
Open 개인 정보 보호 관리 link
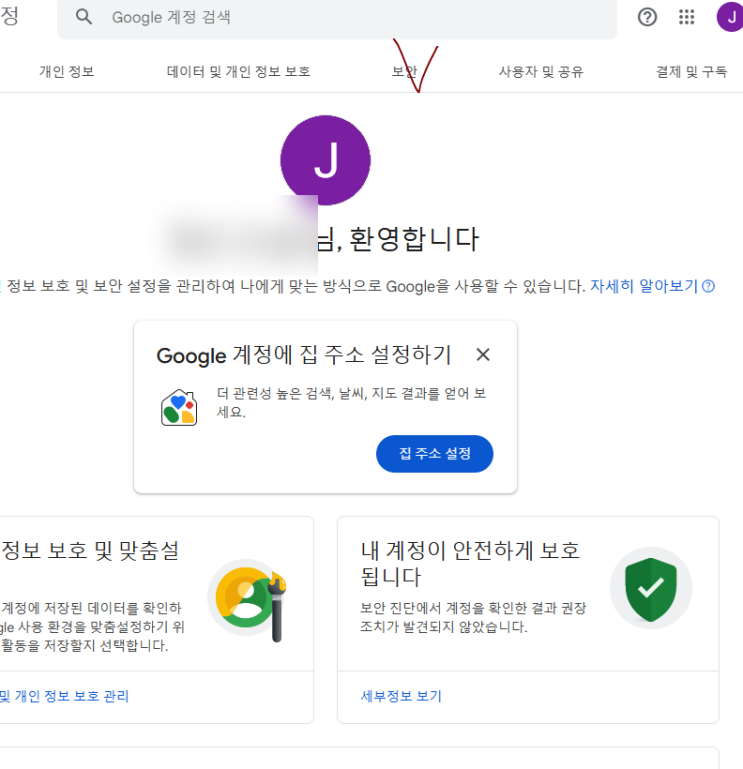pyautogui.click(x=64, y=696)
